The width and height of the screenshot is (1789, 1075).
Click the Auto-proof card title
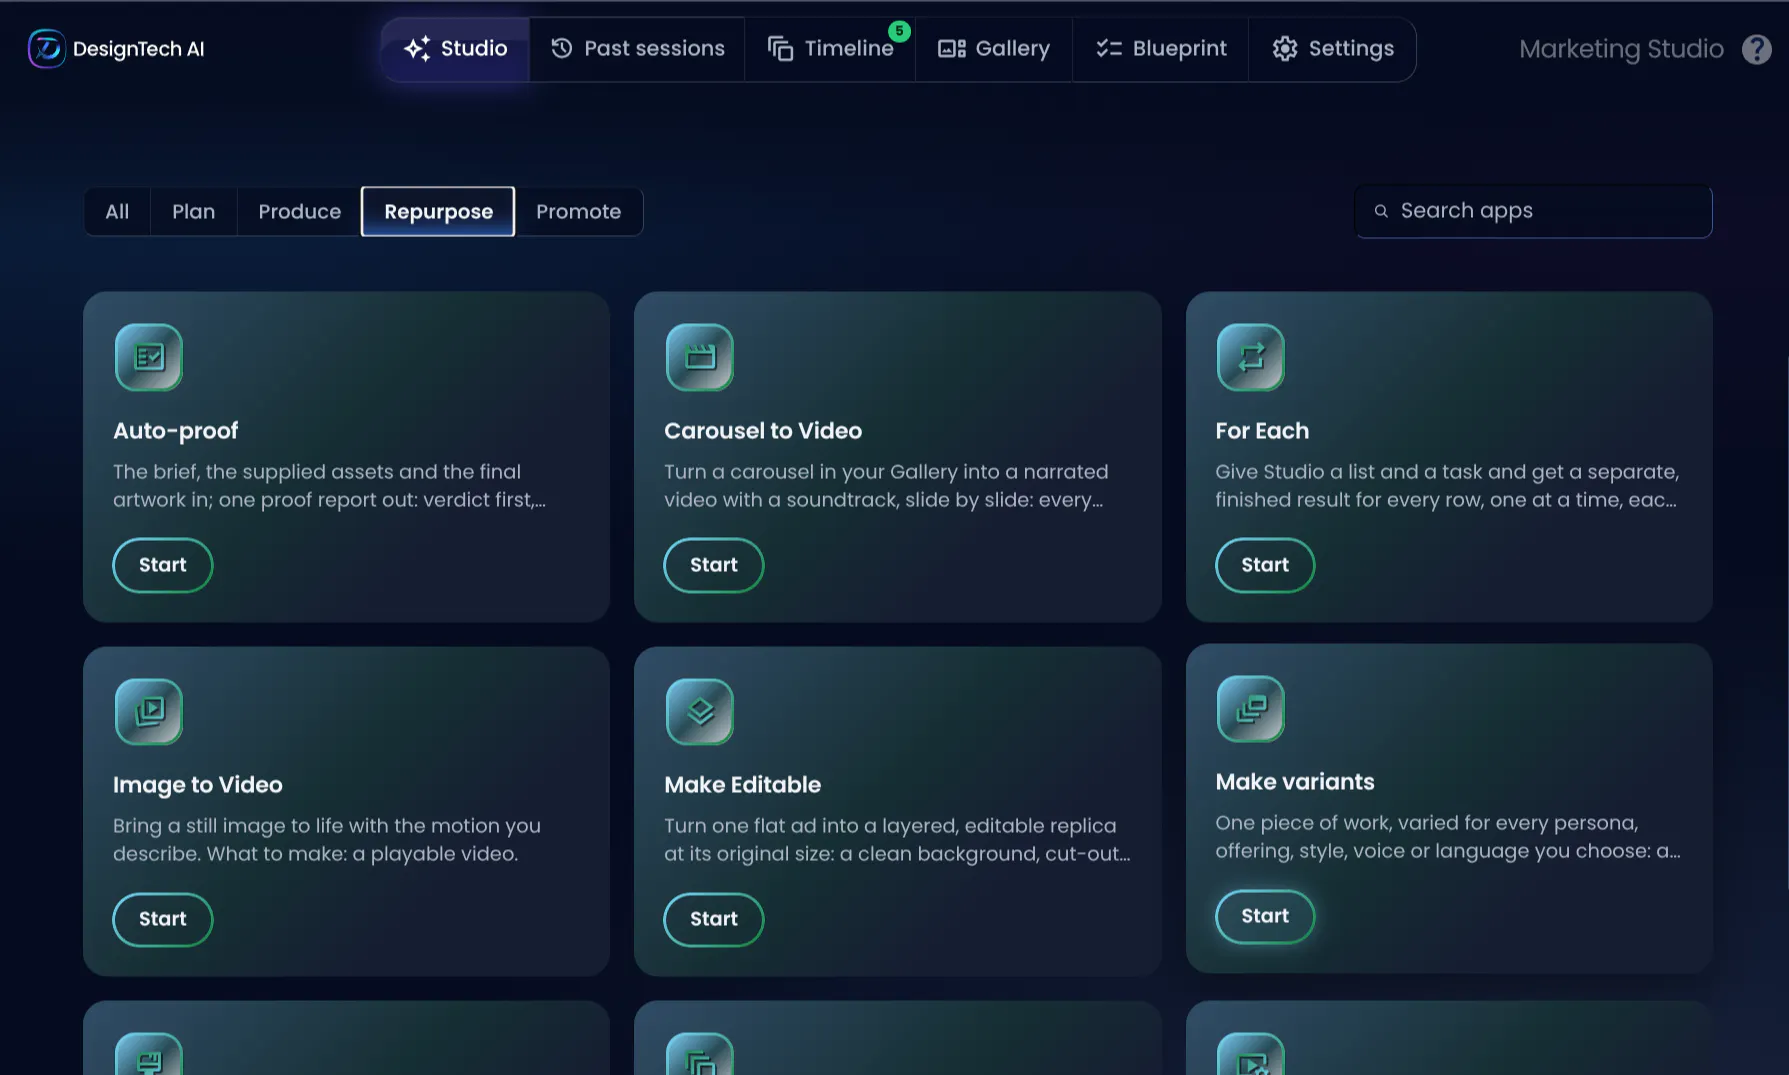click(x=175, y=431)
